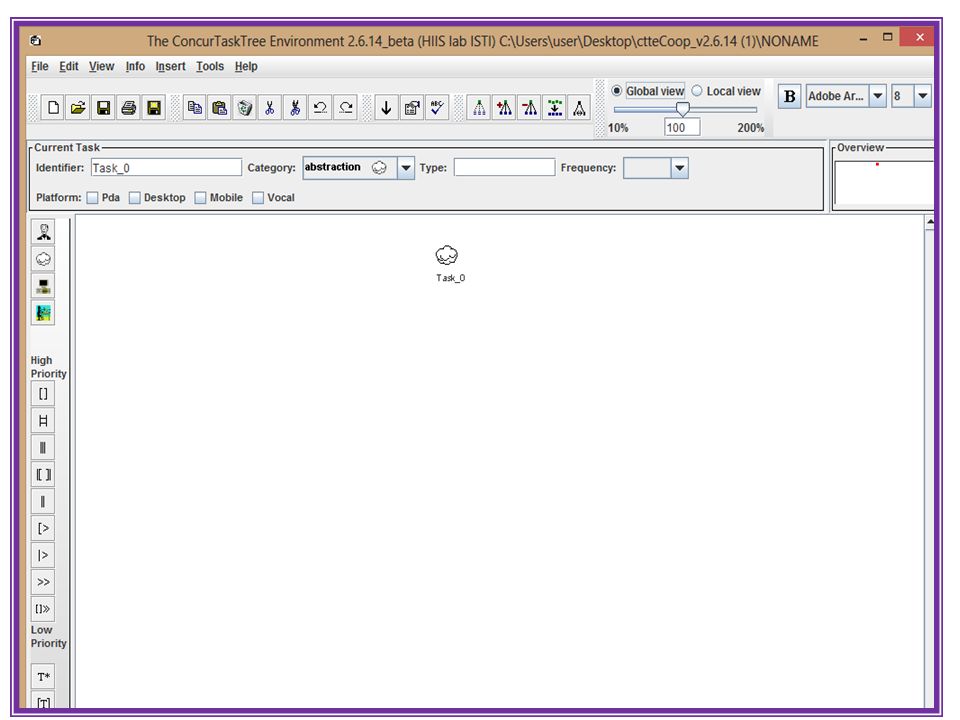Select the abstraction cloud task icon

[x=43, y=259]
